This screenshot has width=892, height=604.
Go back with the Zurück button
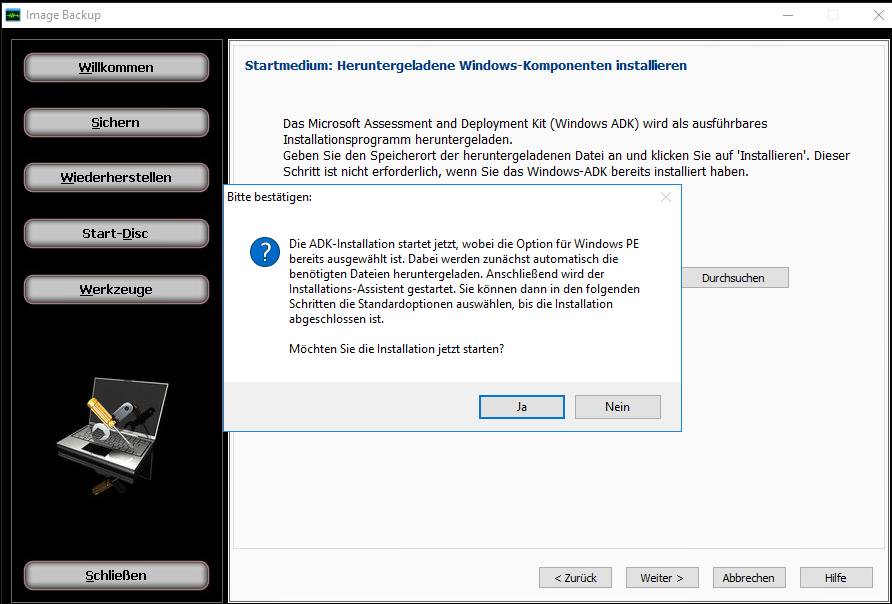(575, 577)
